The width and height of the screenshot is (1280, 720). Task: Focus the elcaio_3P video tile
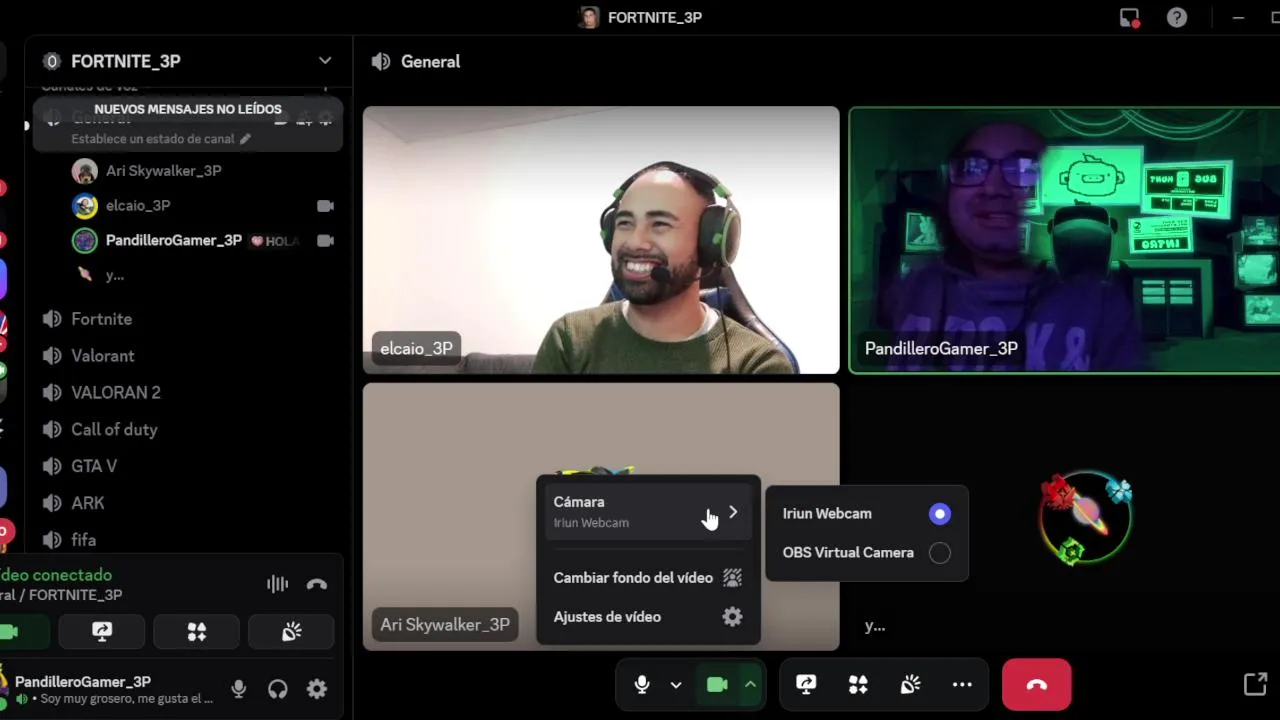click(x=601, y=240)
